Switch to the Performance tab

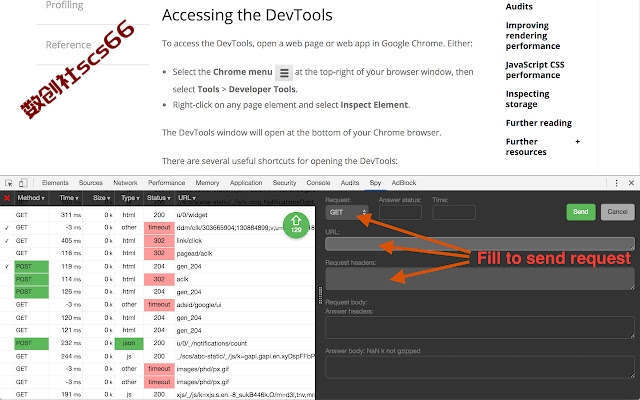(x=167, y=183)
